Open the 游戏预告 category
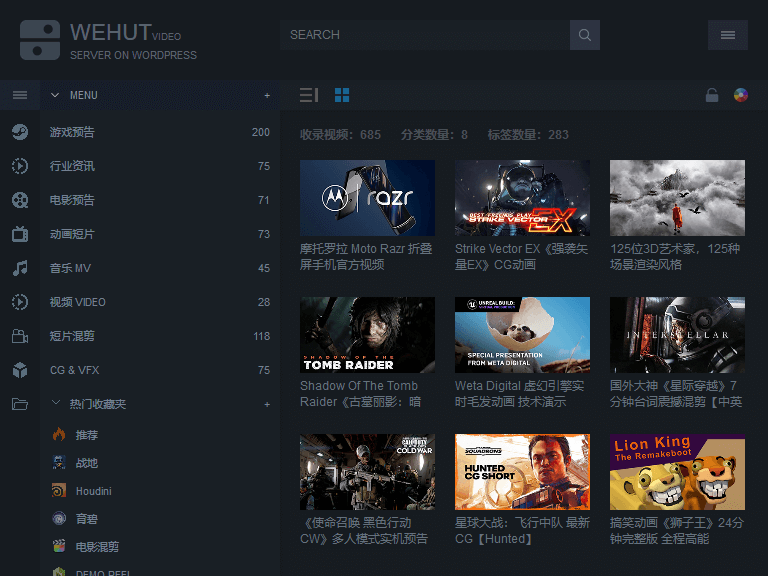This screenshot has height=576, width=768. (160, 132)
